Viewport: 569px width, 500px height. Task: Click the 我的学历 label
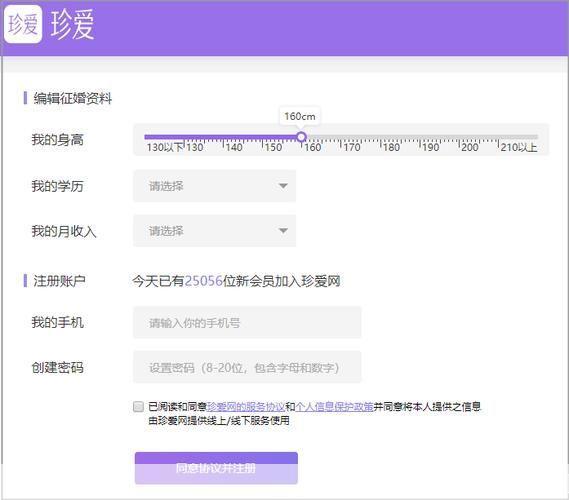[x=57, y=186]
